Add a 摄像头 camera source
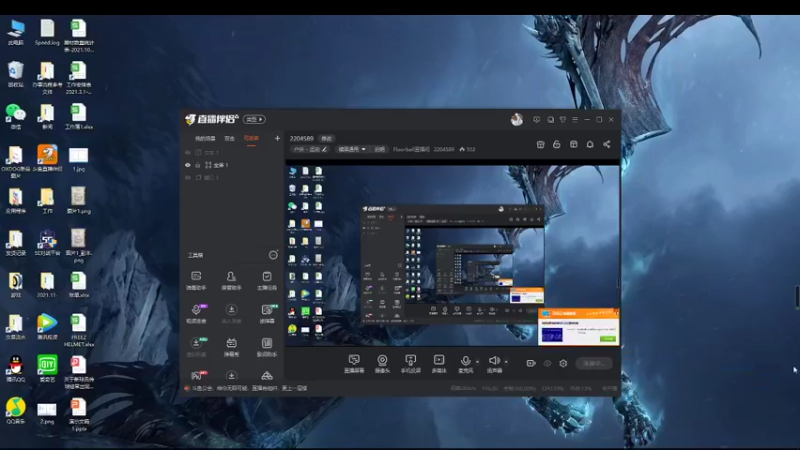The width and height of the screenshot is (800, 450). (382, 364)
